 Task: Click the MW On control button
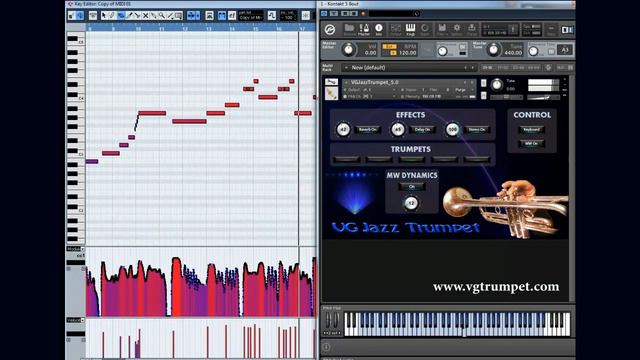coord(531,143)
